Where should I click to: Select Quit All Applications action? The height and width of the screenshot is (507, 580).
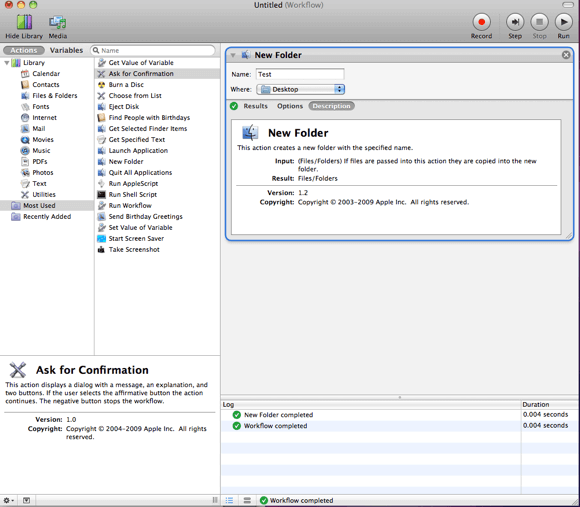[x=140, y=173]
